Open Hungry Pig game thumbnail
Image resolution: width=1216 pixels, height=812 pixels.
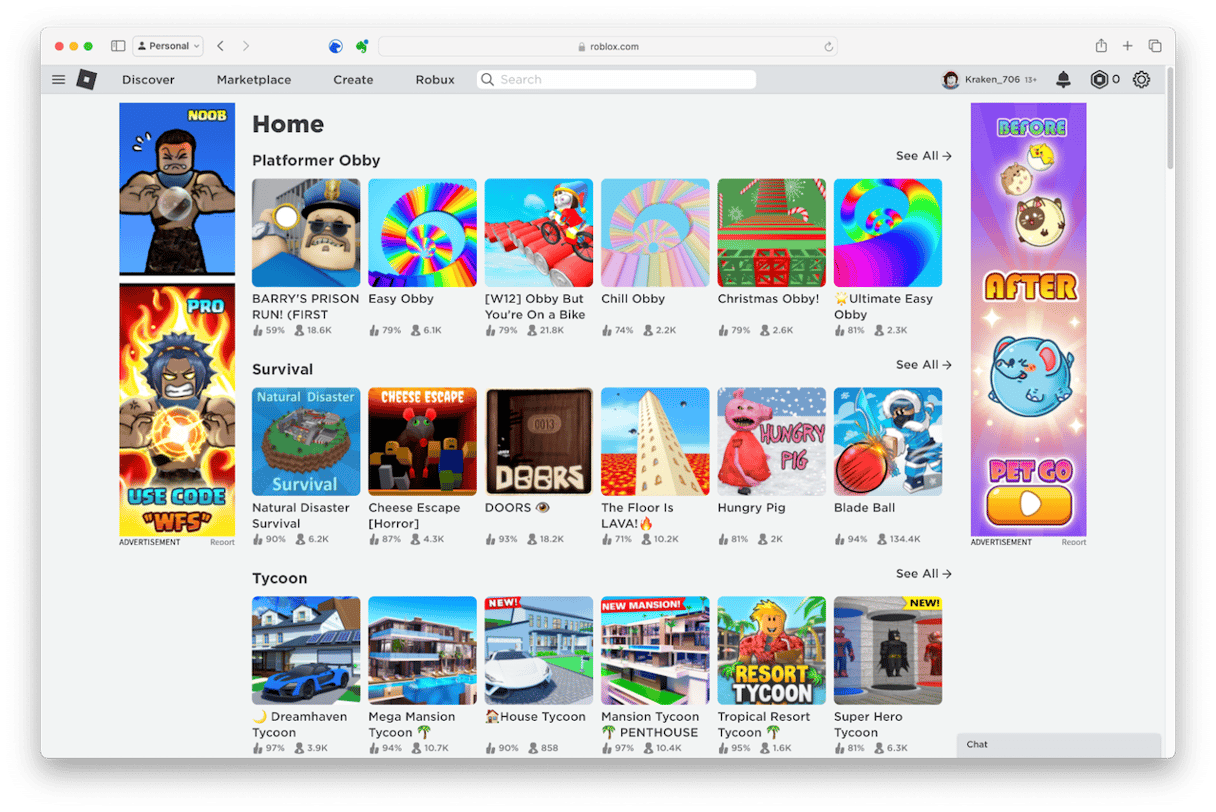point(772,442)
